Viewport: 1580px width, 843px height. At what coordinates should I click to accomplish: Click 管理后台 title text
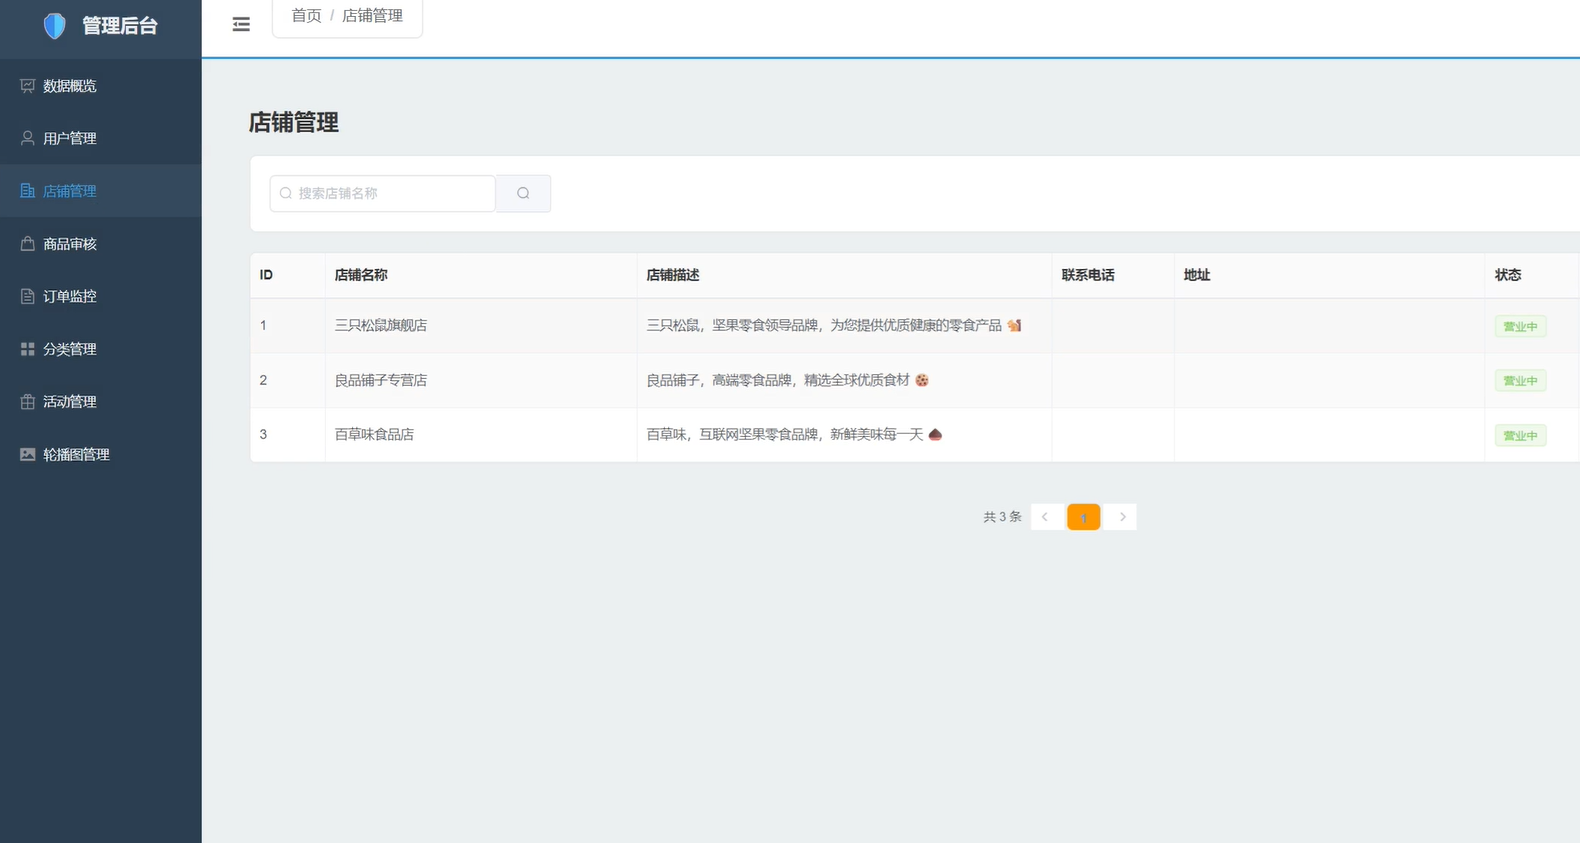click(120, 26)
